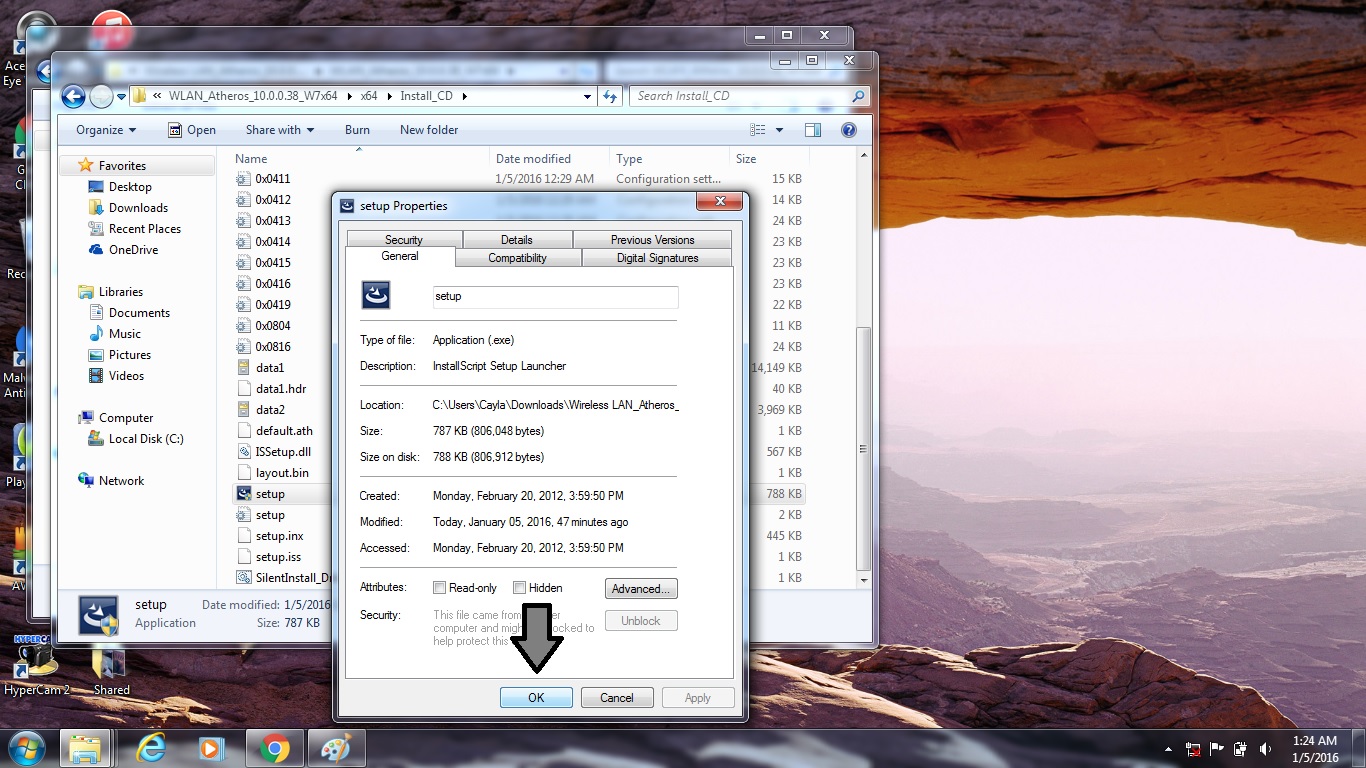The width and height of the screenshot is (1366, 768).
Task: Select the setup.inx file
Action: (269, 536)
